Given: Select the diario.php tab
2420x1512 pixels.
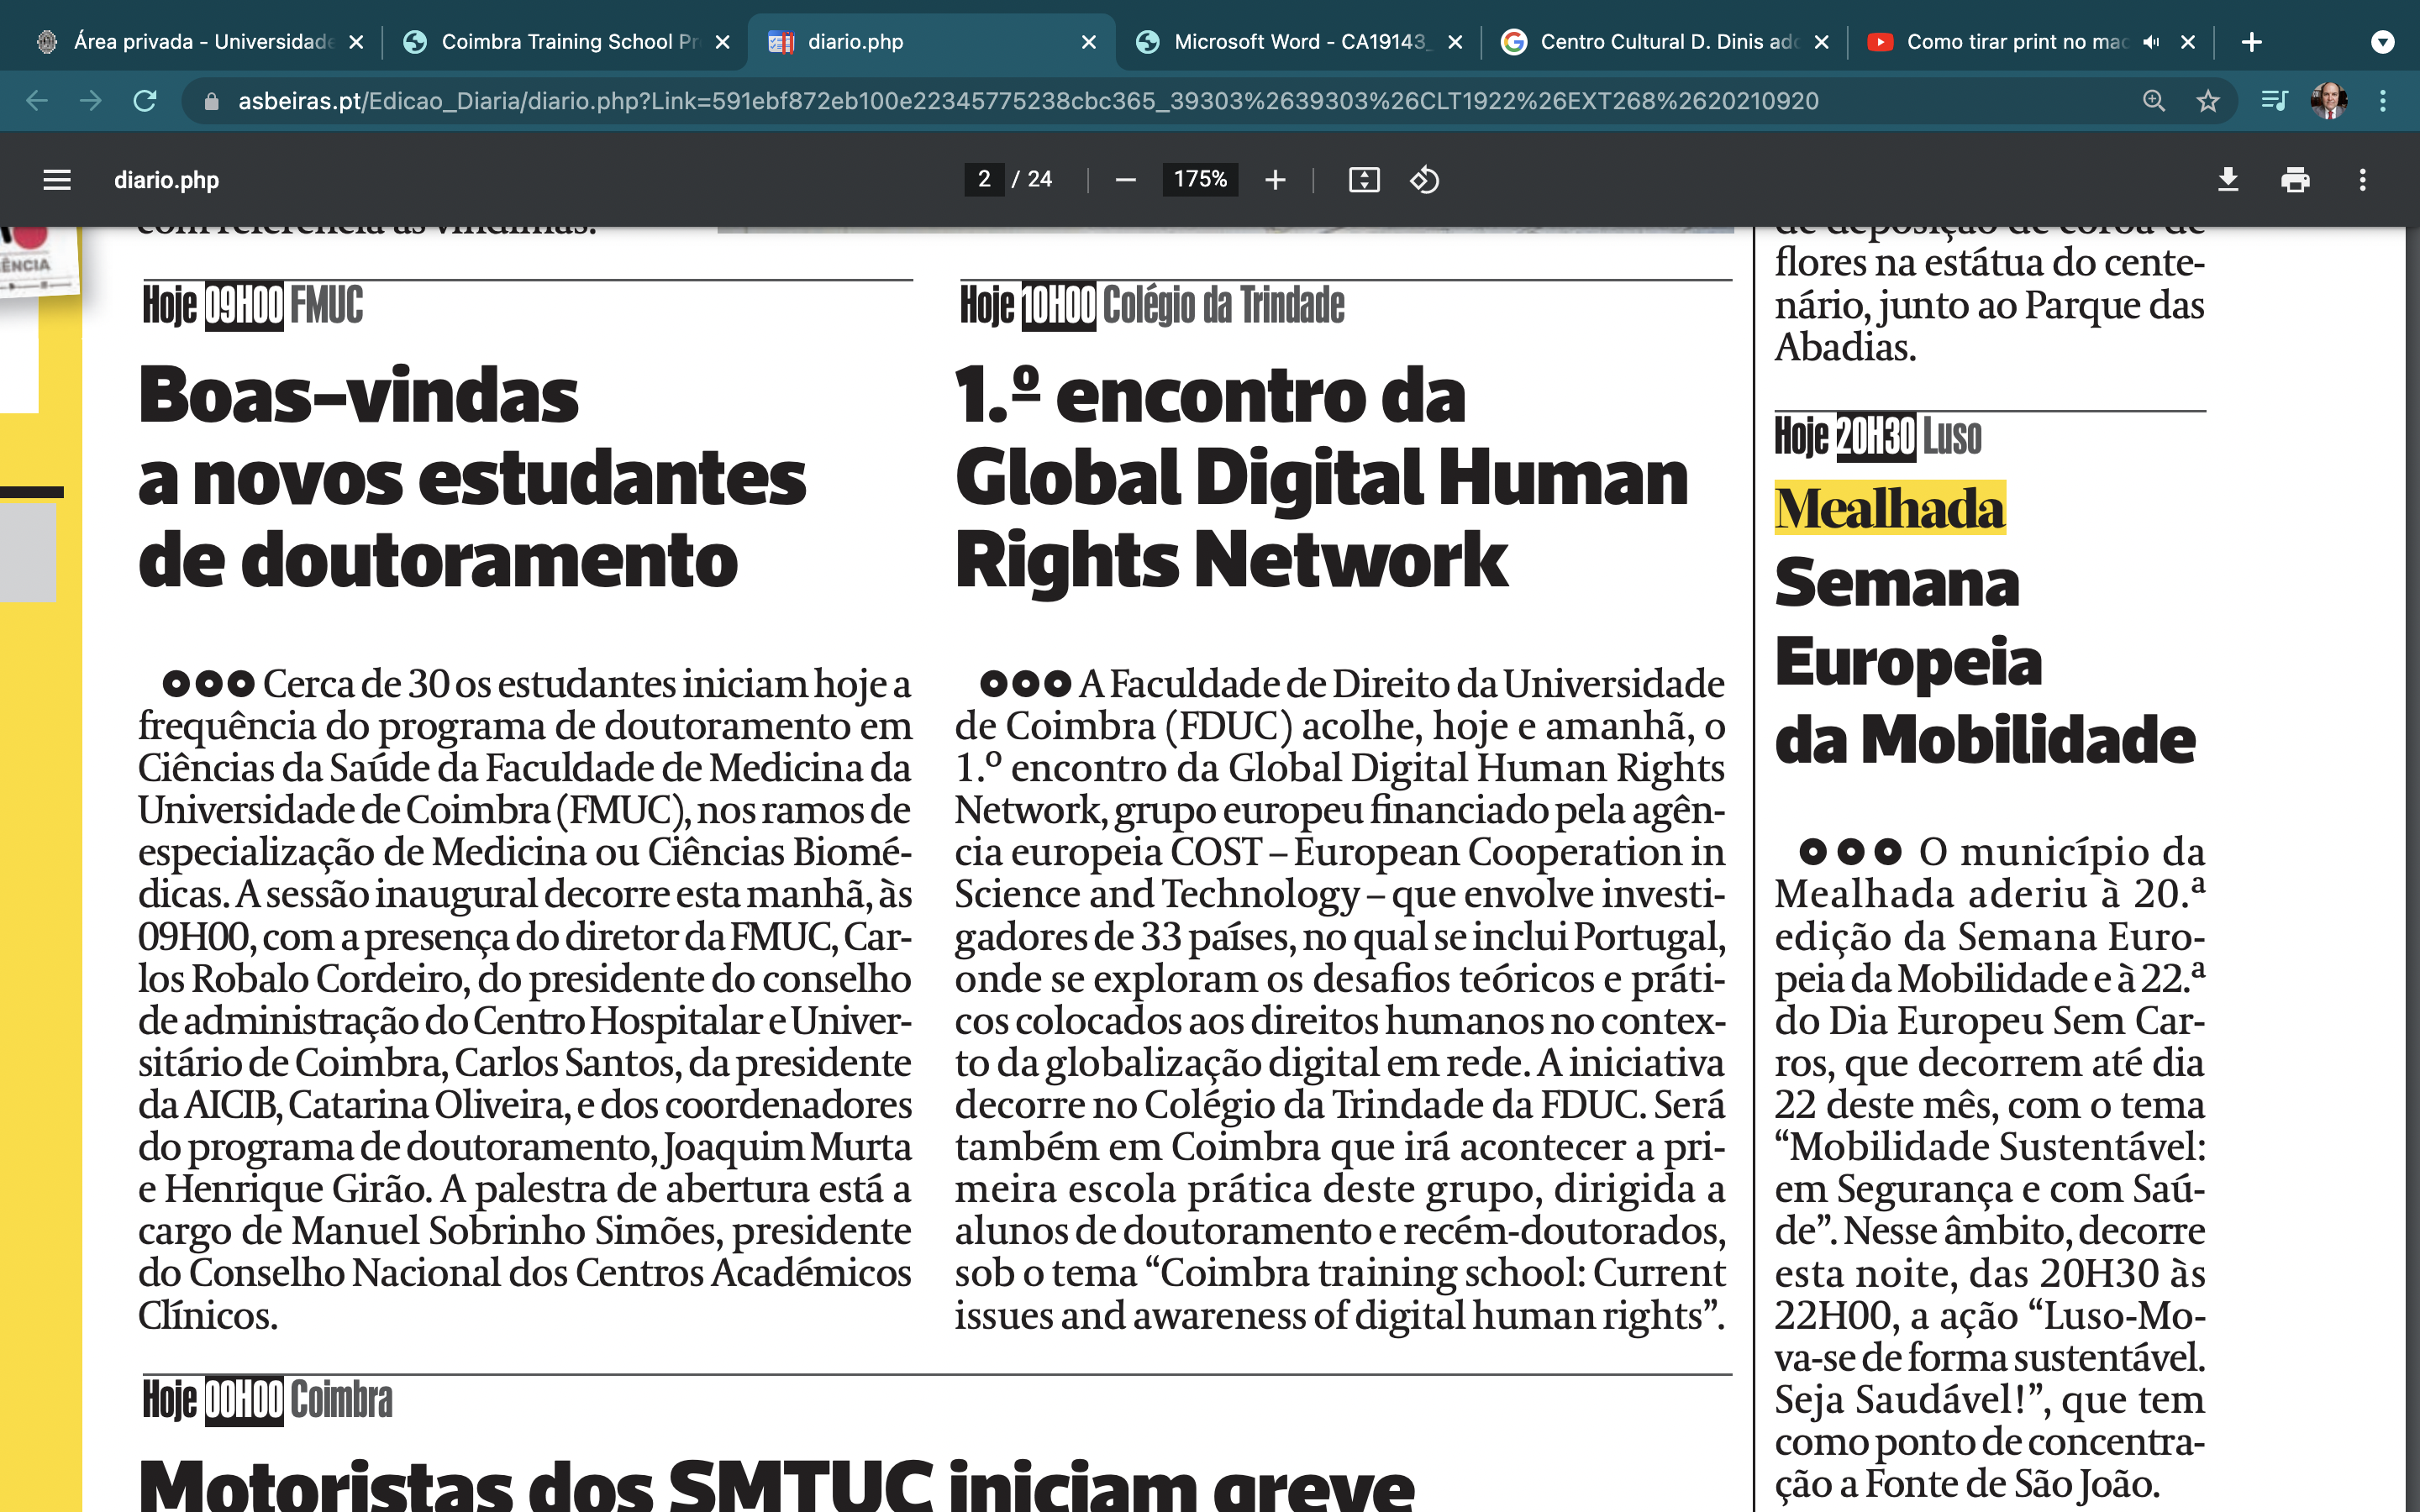Looking at the screenshot, I should [930, 42].
